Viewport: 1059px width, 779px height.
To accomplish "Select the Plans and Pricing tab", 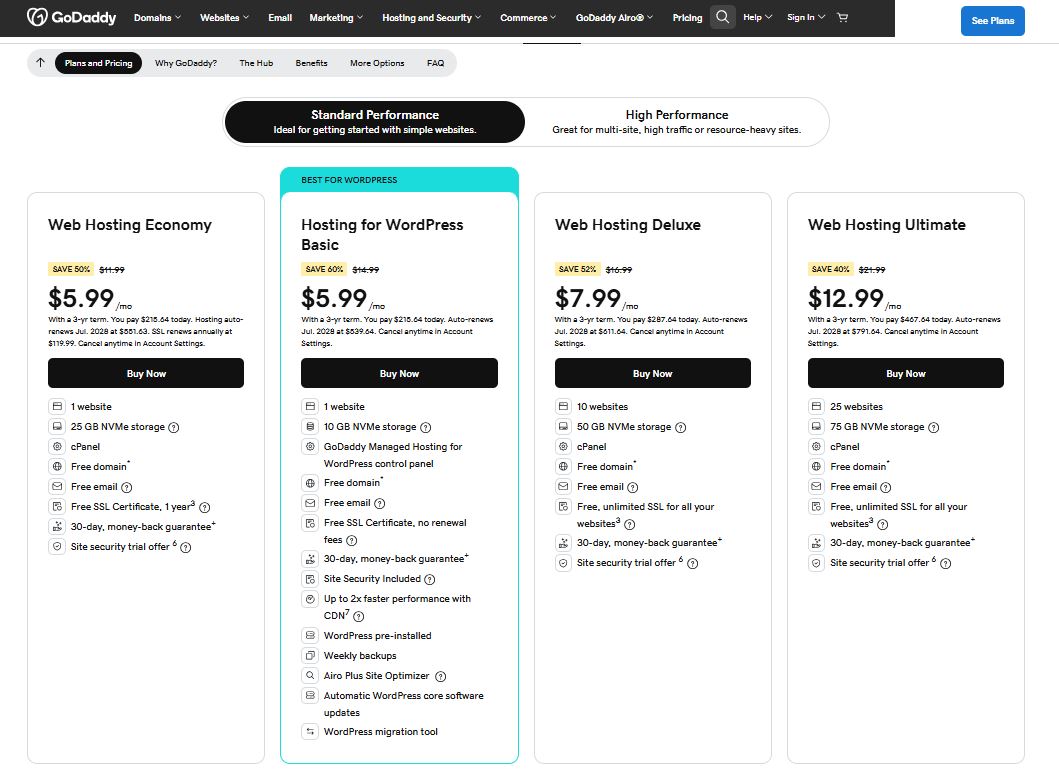I will coord(98,62).
